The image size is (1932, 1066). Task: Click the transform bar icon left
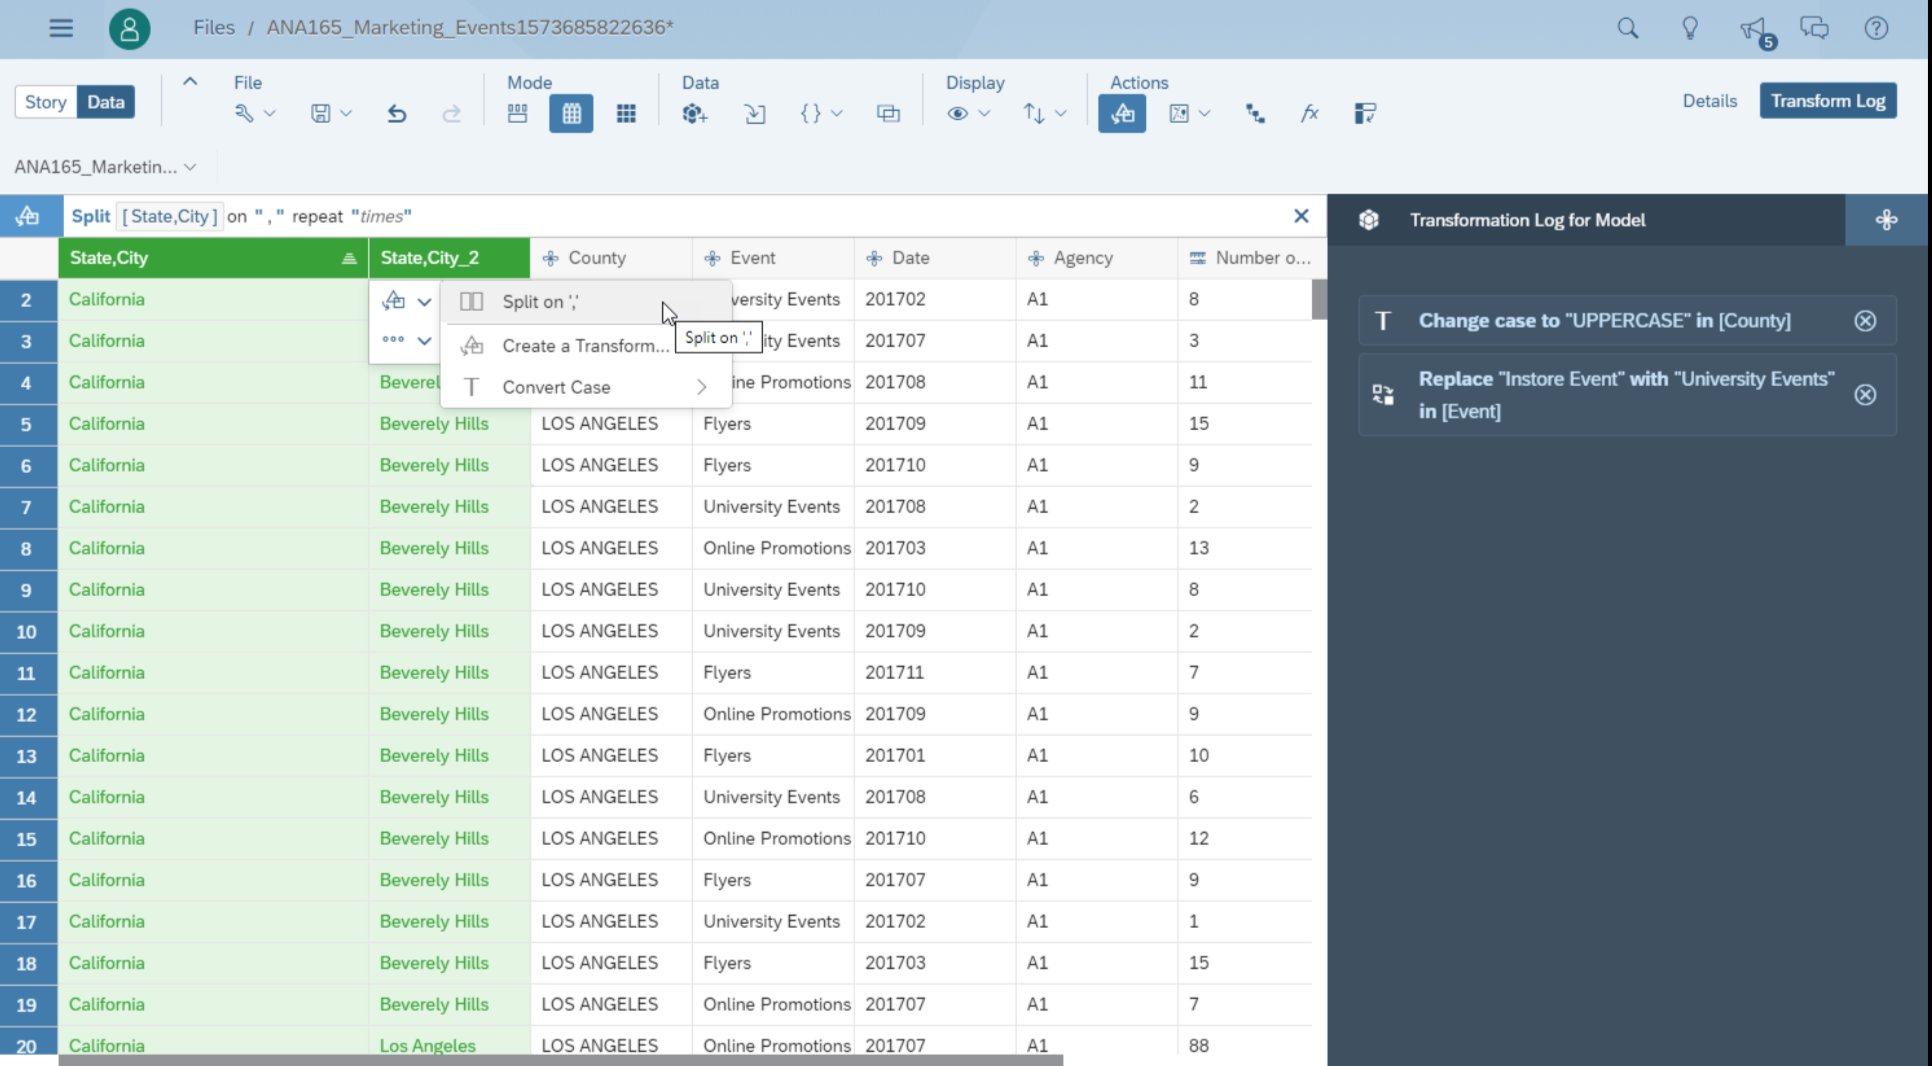28,216
